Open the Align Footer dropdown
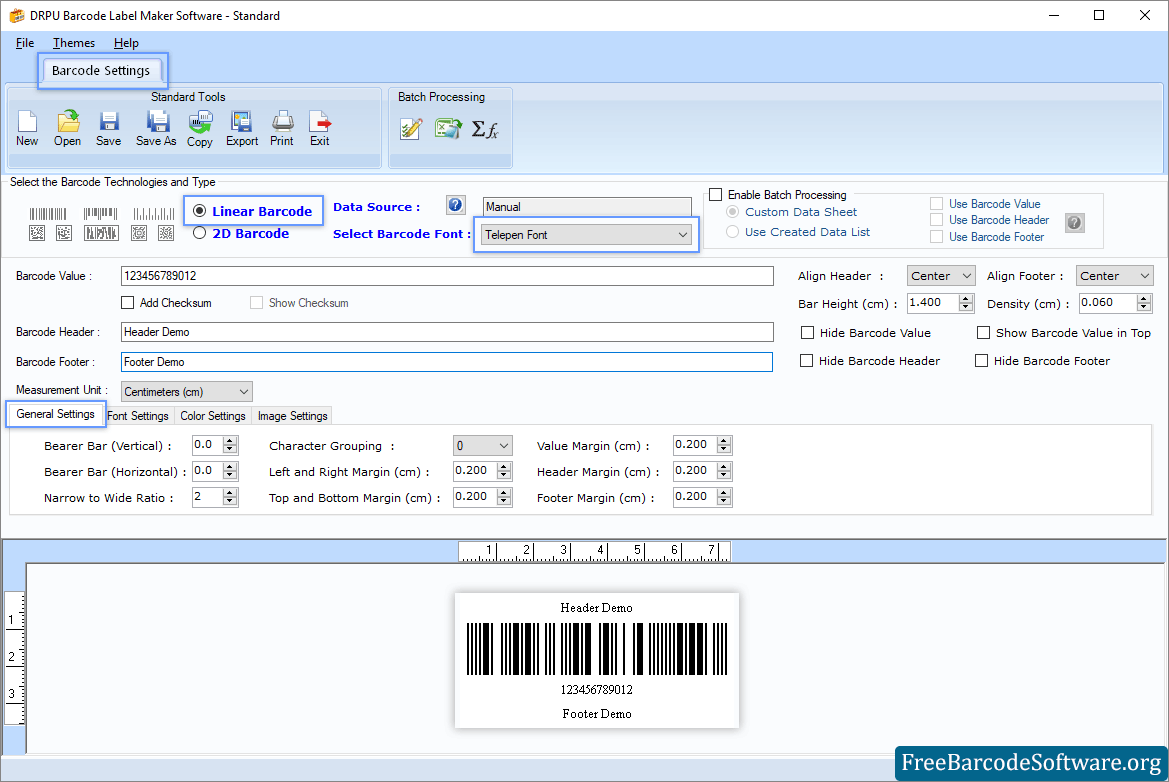Image resolution: width=1169 pixels, height=782 pixels. pos(1115,276)
